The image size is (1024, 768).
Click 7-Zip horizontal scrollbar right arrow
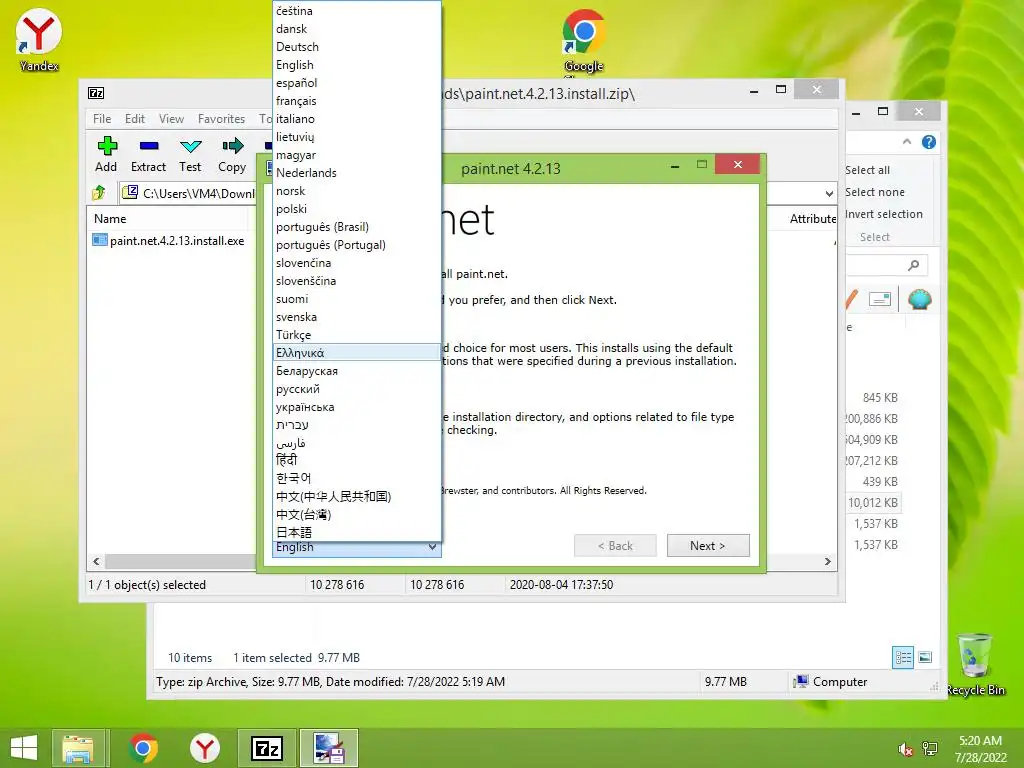[827, 562]
